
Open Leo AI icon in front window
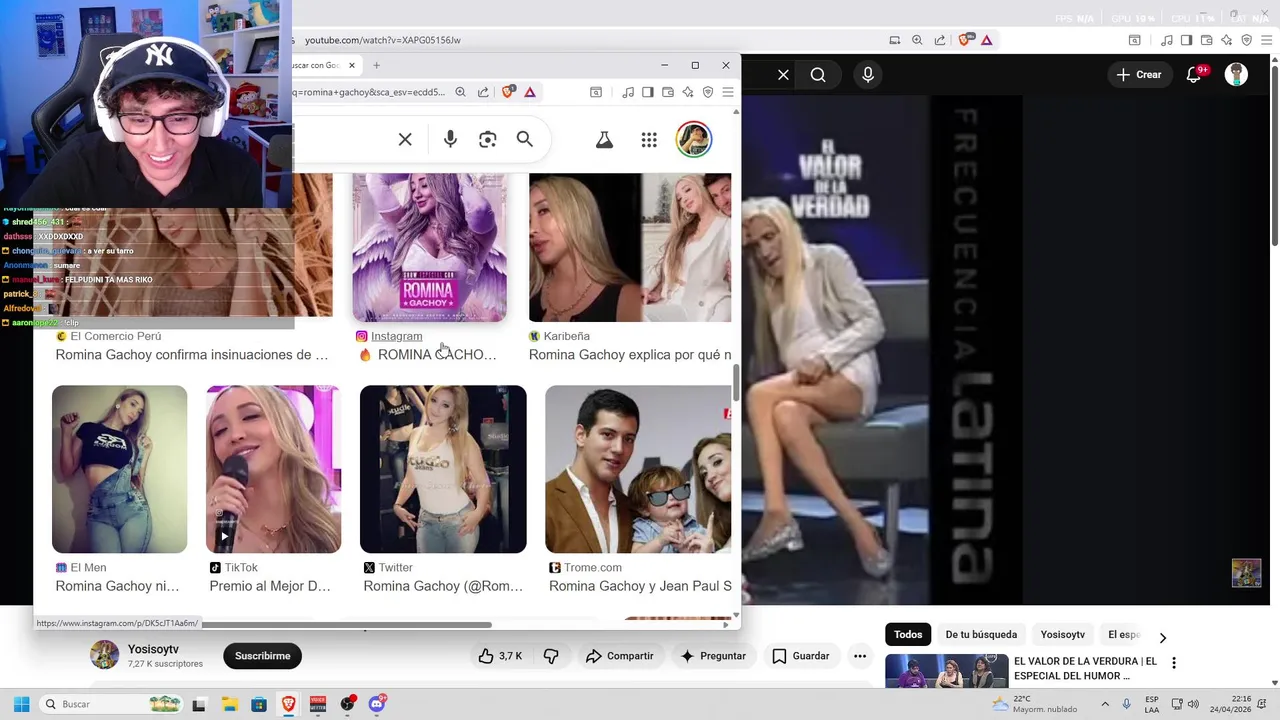pyautogui.click(x=688, y=92)
